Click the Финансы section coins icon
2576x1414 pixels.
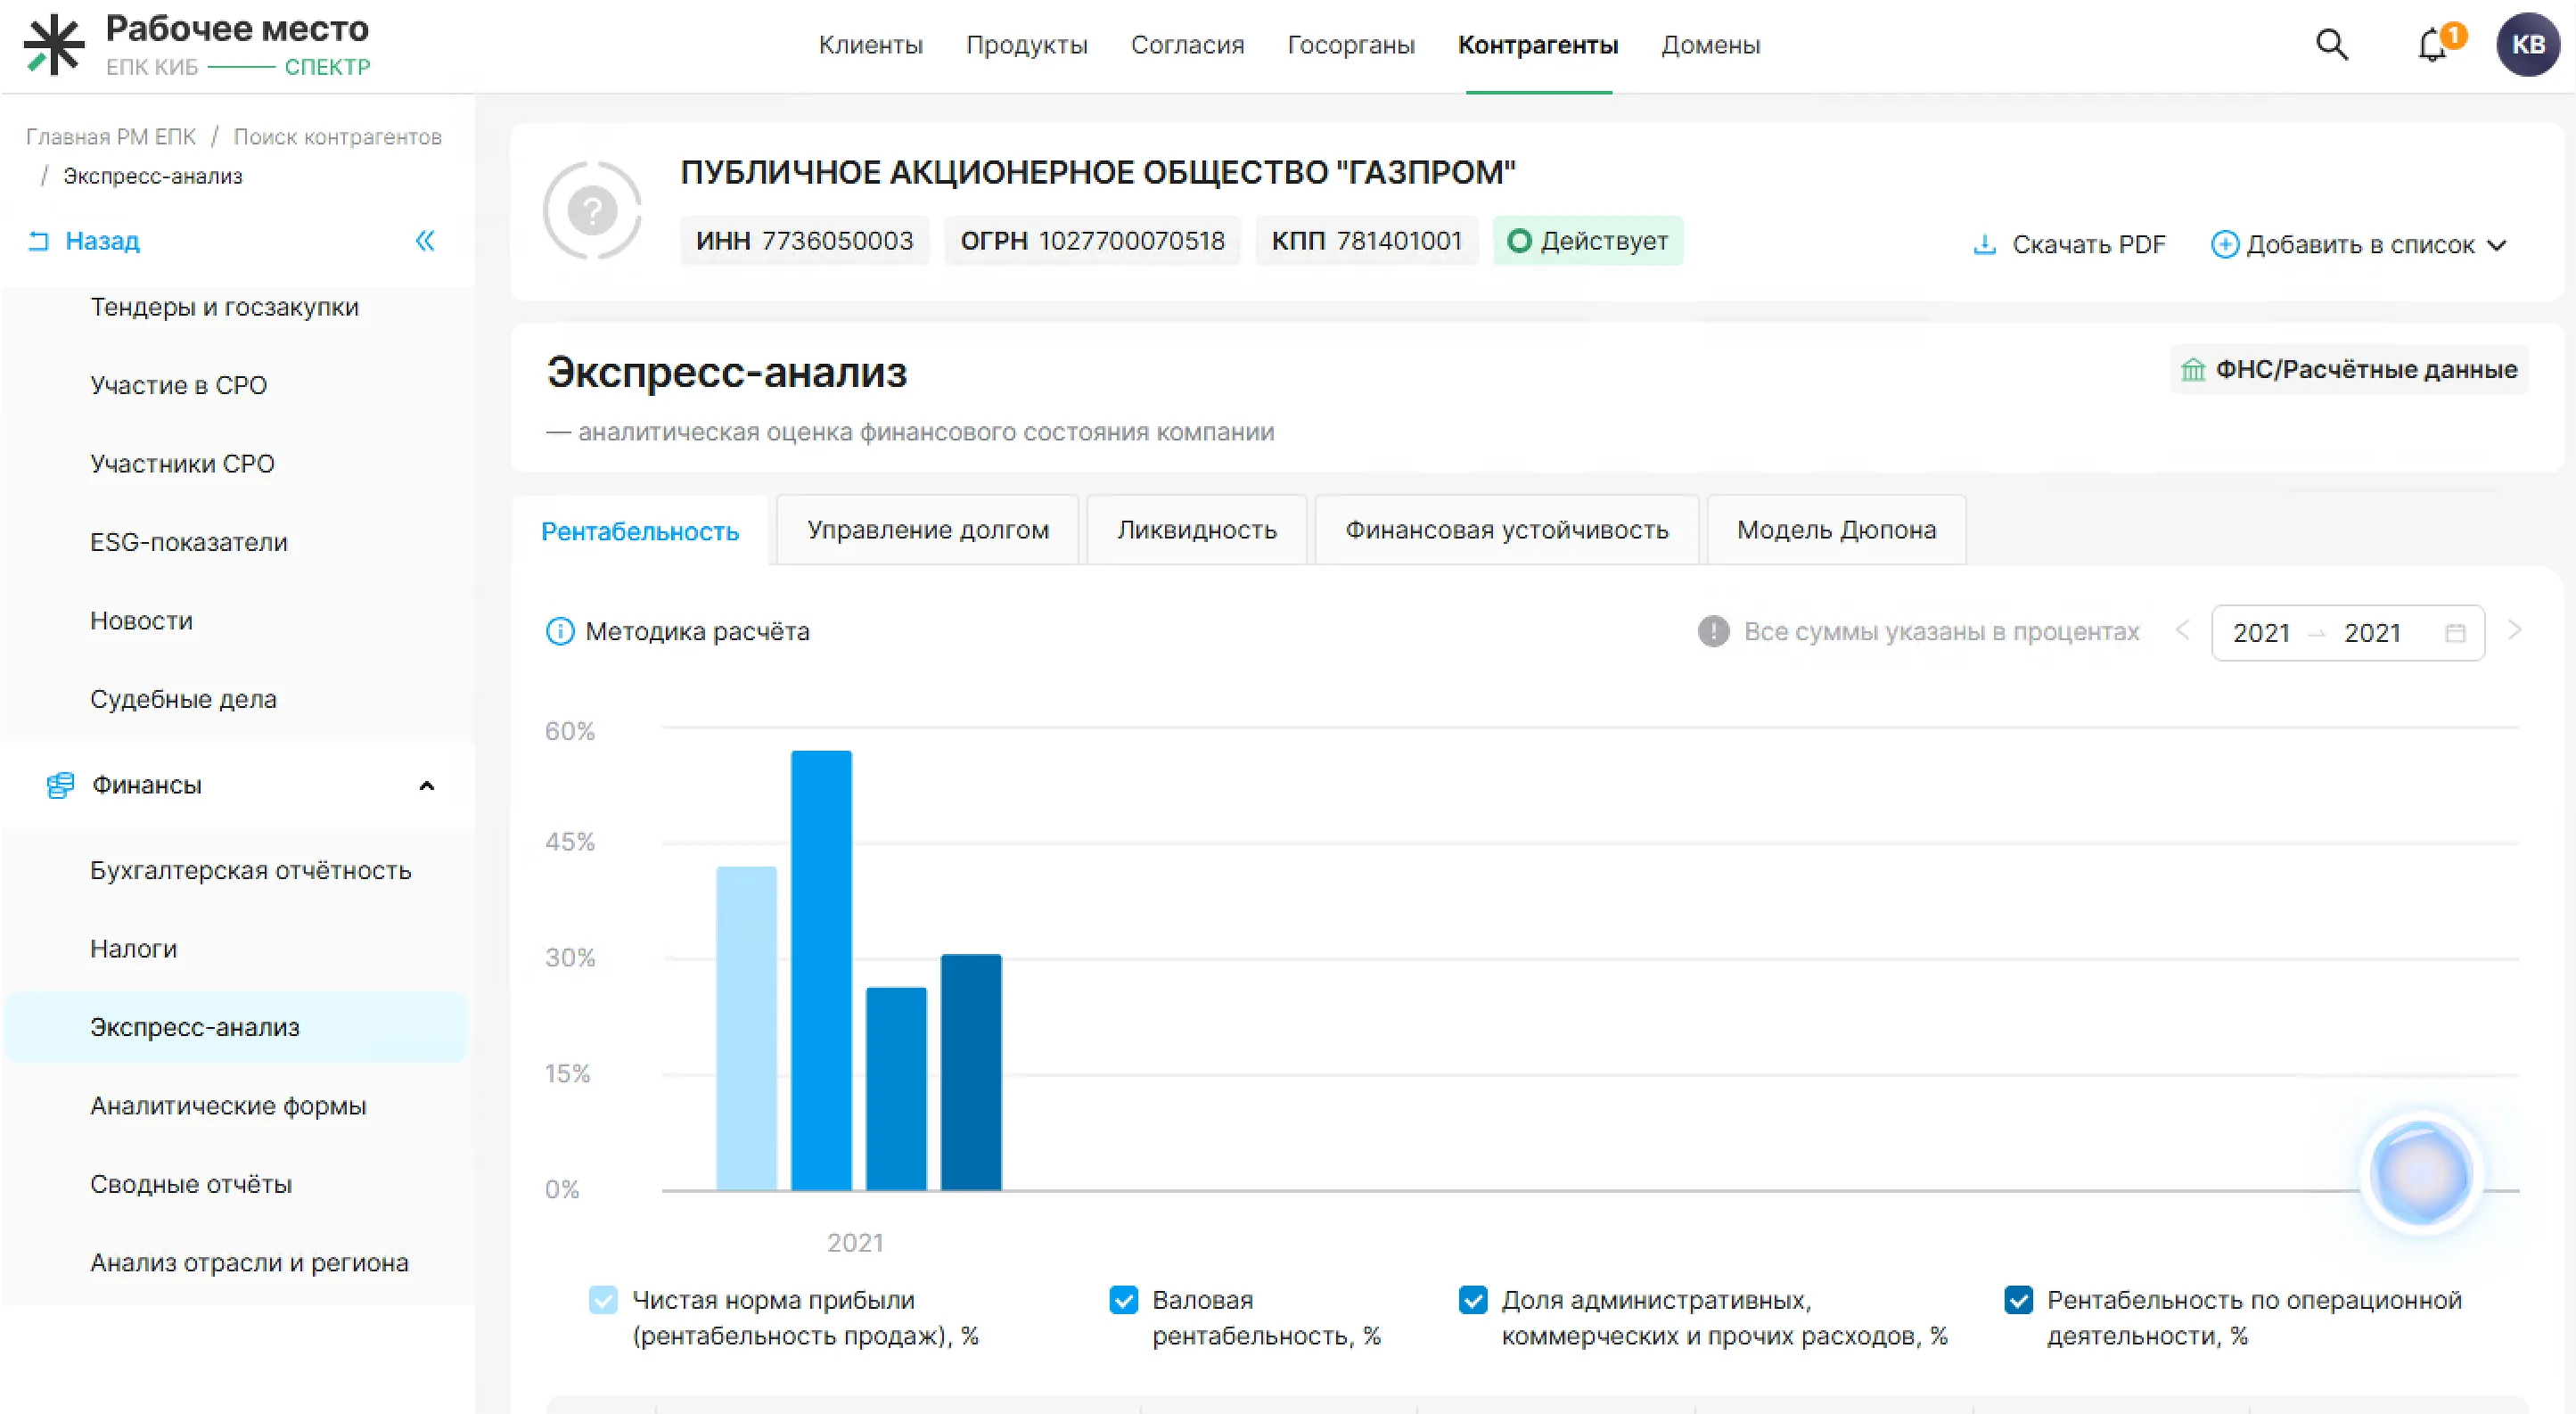(x=60, y=785)
